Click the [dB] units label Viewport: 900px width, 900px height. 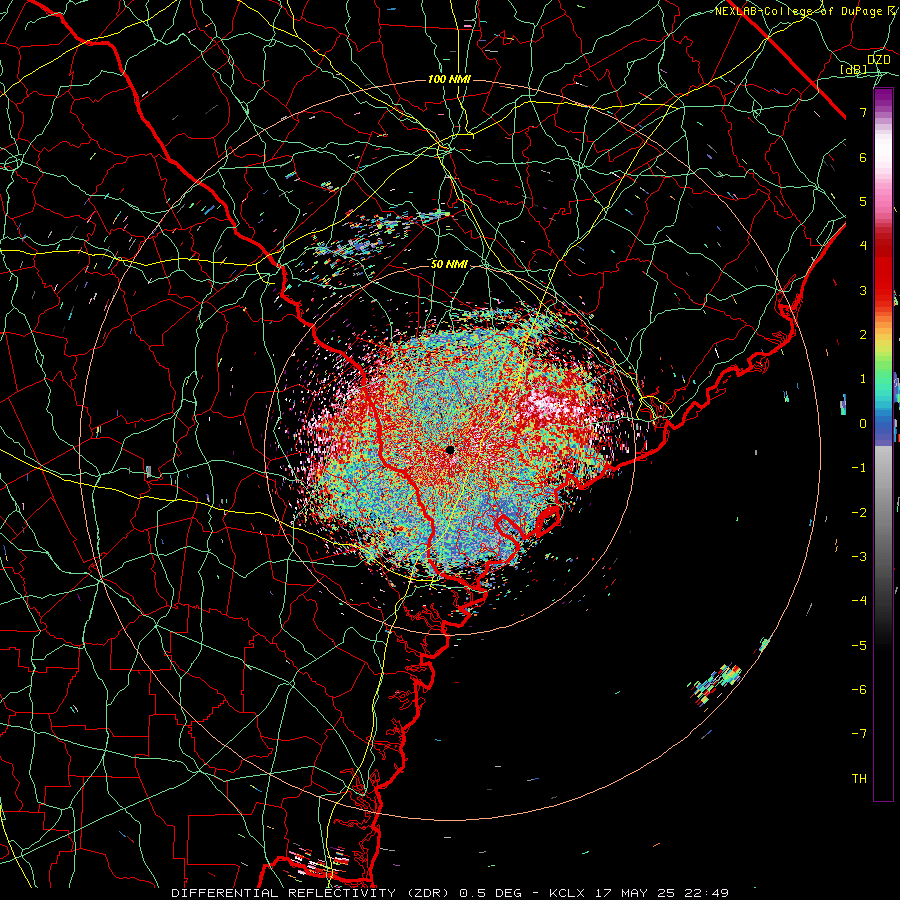point(854,69)
